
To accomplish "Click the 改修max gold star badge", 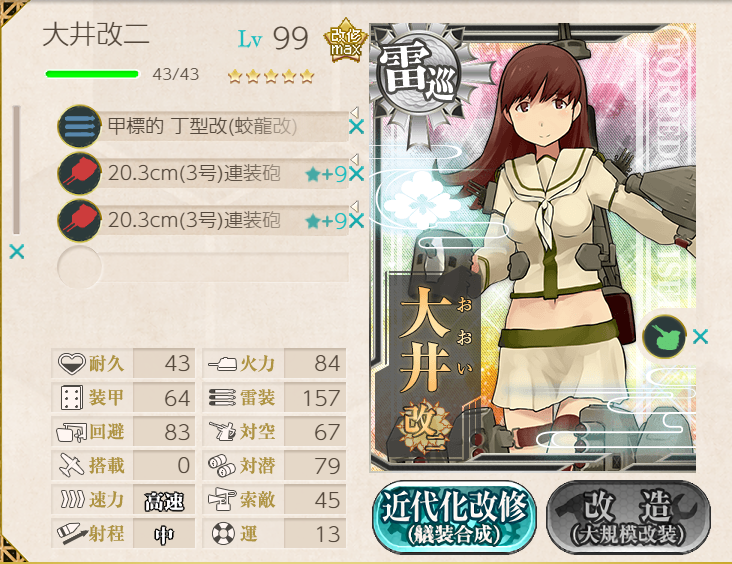I will pos(345,41).
